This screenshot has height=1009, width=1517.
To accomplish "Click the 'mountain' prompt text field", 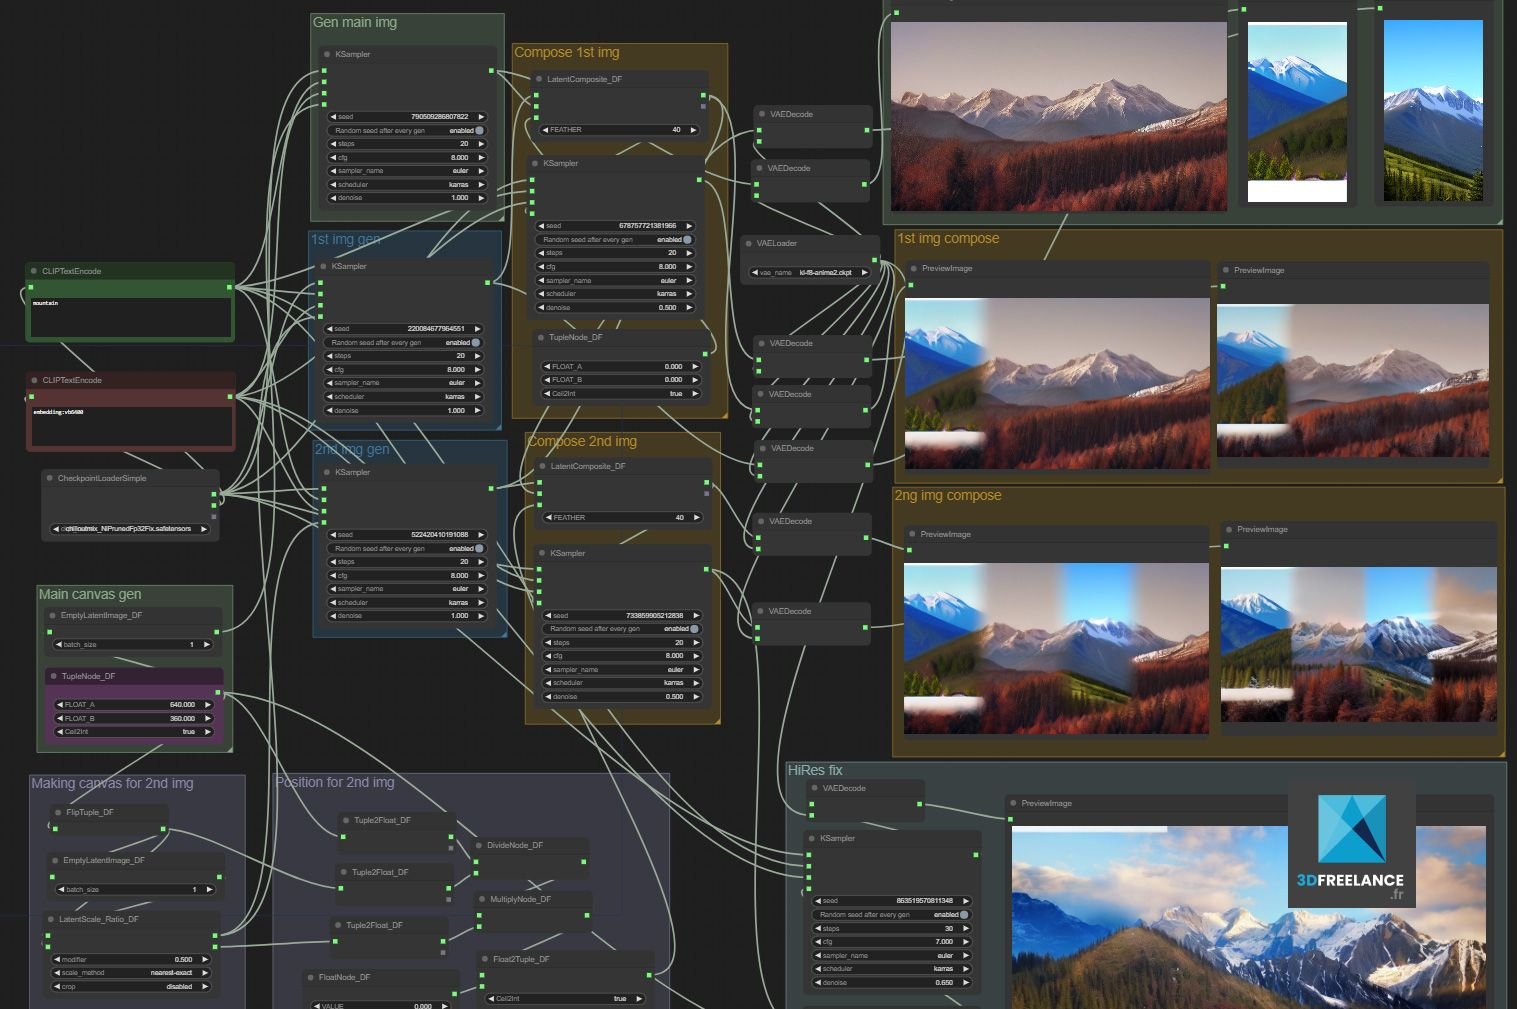I will coord(130,317).
